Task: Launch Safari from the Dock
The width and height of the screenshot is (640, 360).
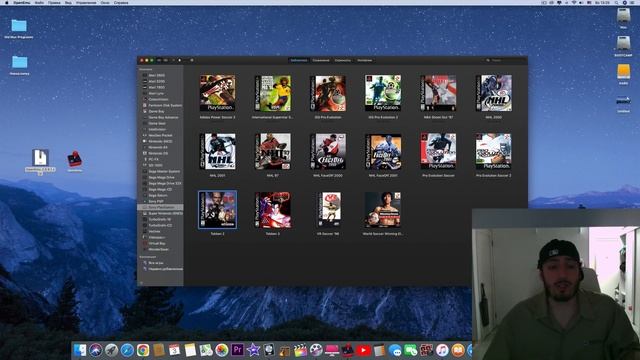Action: tap(127, 350)
